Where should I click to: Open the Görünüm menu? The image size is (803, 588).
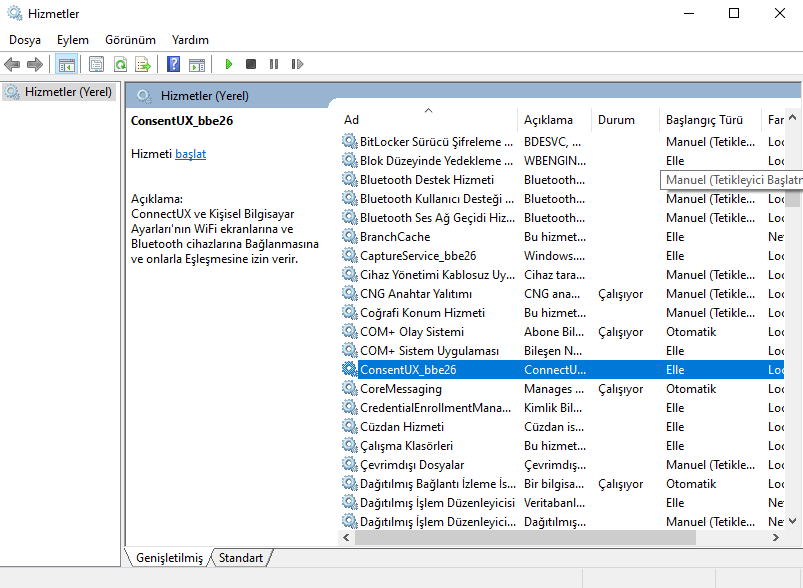(130, 40)
